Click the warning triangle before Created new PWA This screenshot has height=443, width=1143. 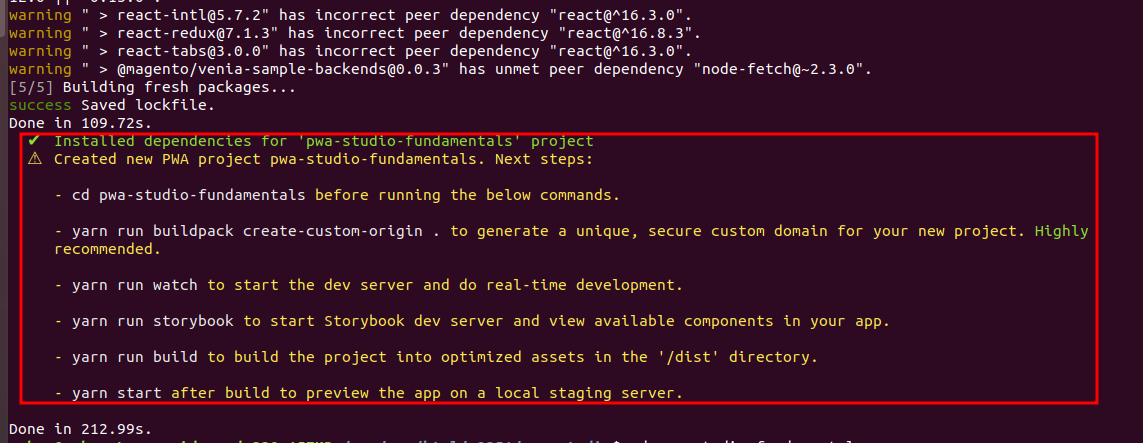pyautogui.click(x=34, y=159)
